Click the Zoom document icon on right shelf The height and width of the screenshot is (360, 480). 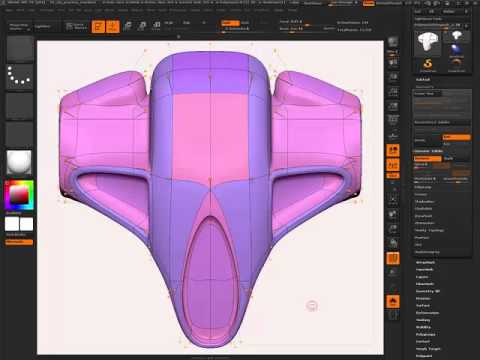(393, 77)
